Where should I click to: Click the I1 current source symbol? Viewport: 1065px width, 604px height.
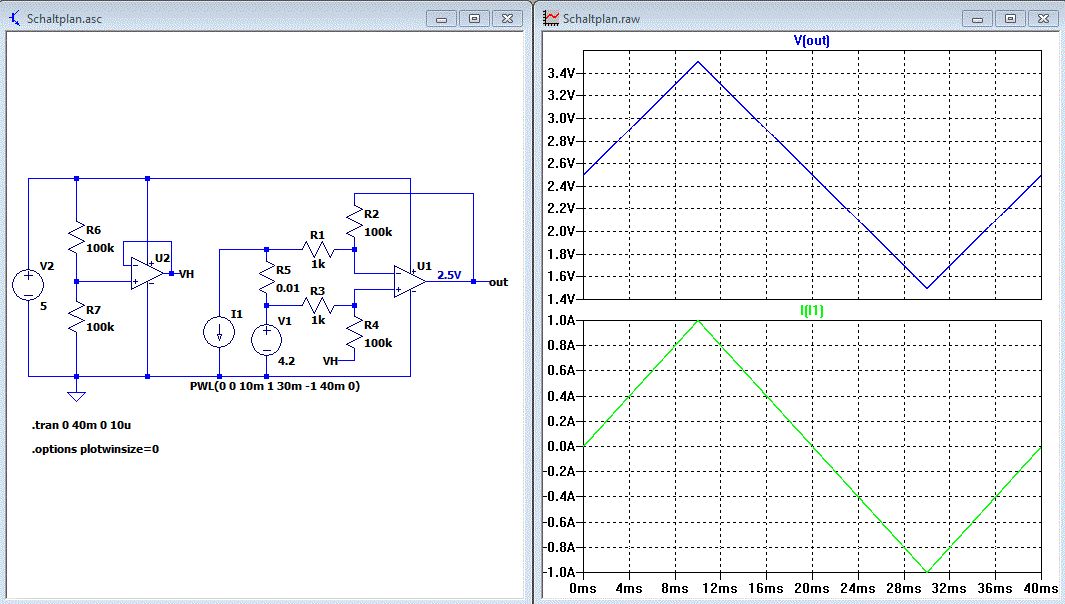(x=218, y=333)
